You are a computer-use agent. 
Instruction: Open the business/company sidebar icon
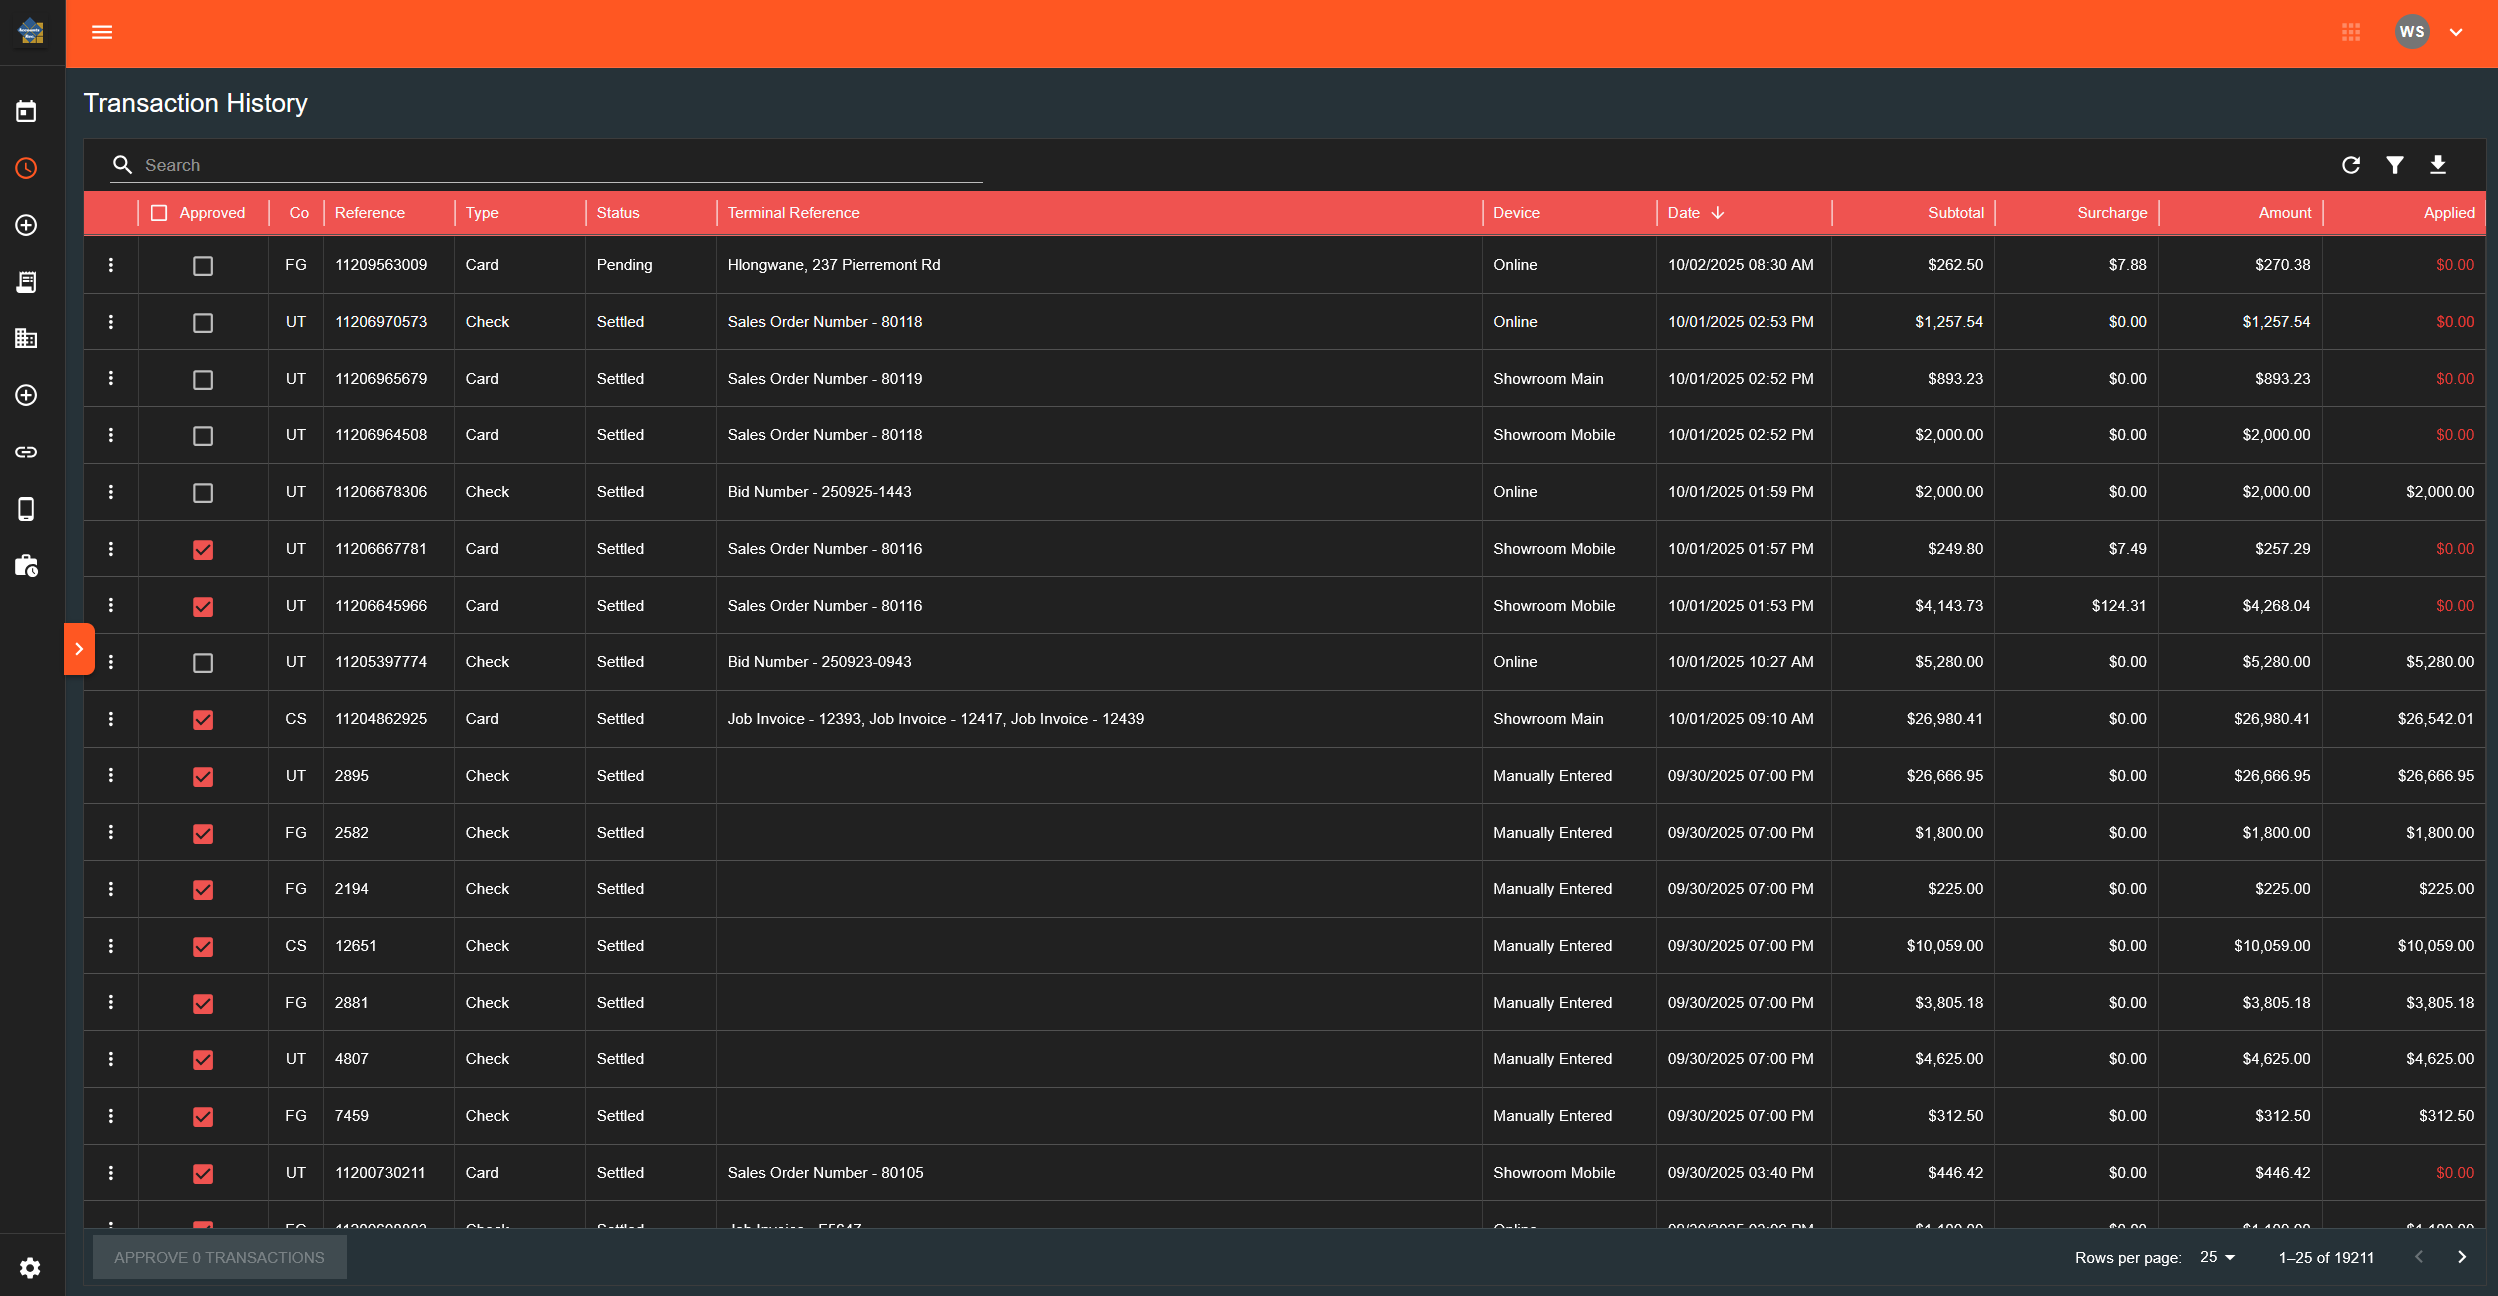(x=27, y=338)
